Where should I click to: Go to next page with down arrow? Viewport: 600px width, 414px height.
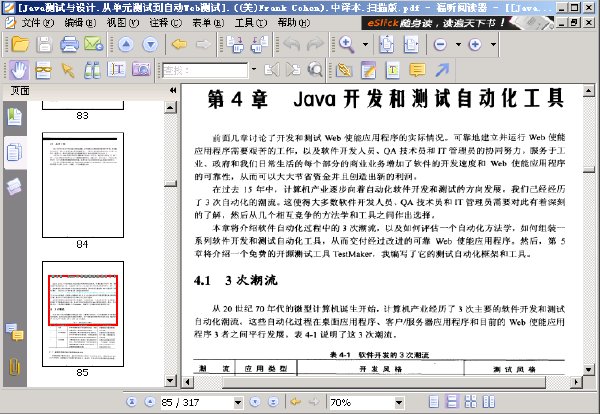pos(150,45)
